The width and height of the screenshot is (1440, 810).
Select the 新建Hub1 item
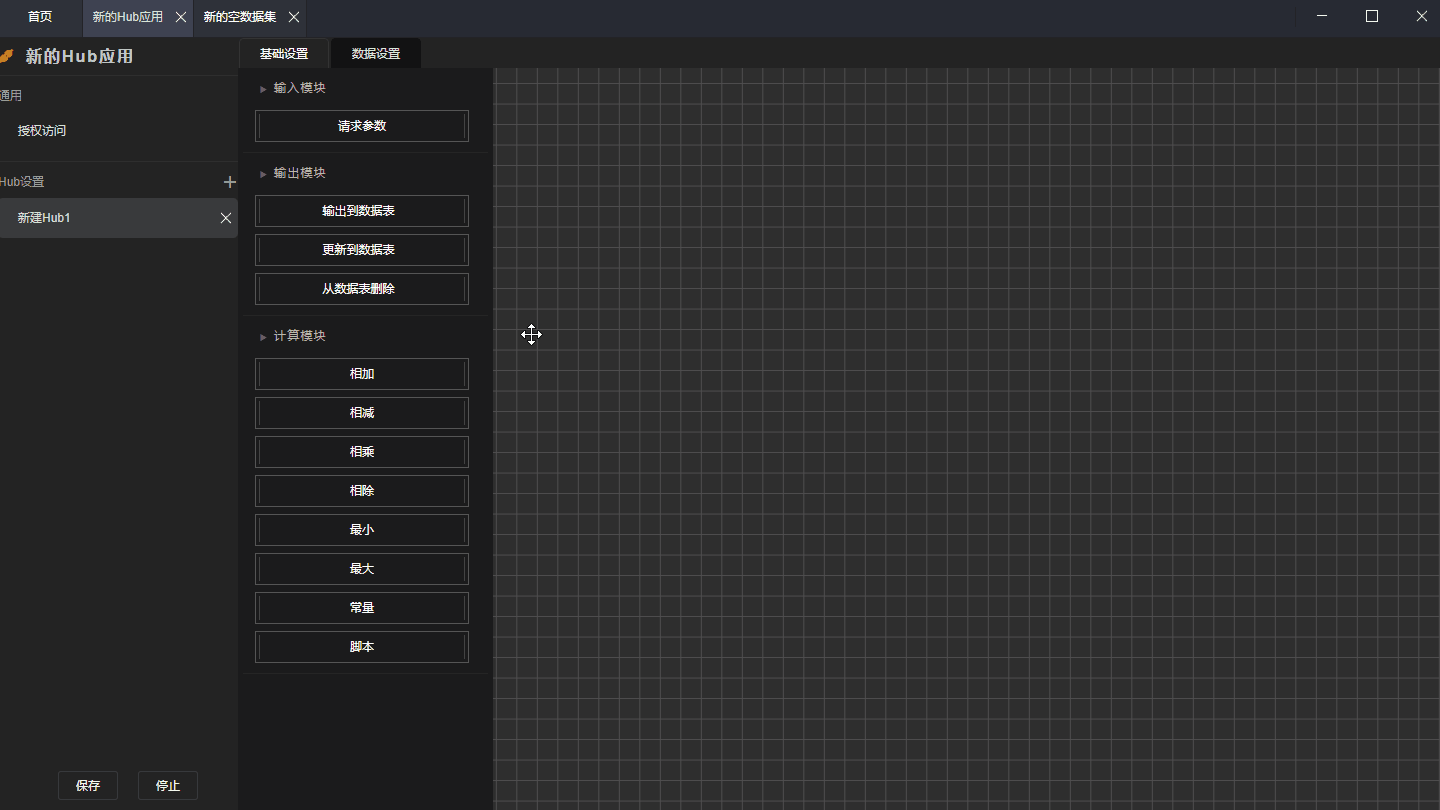[100, 218]
